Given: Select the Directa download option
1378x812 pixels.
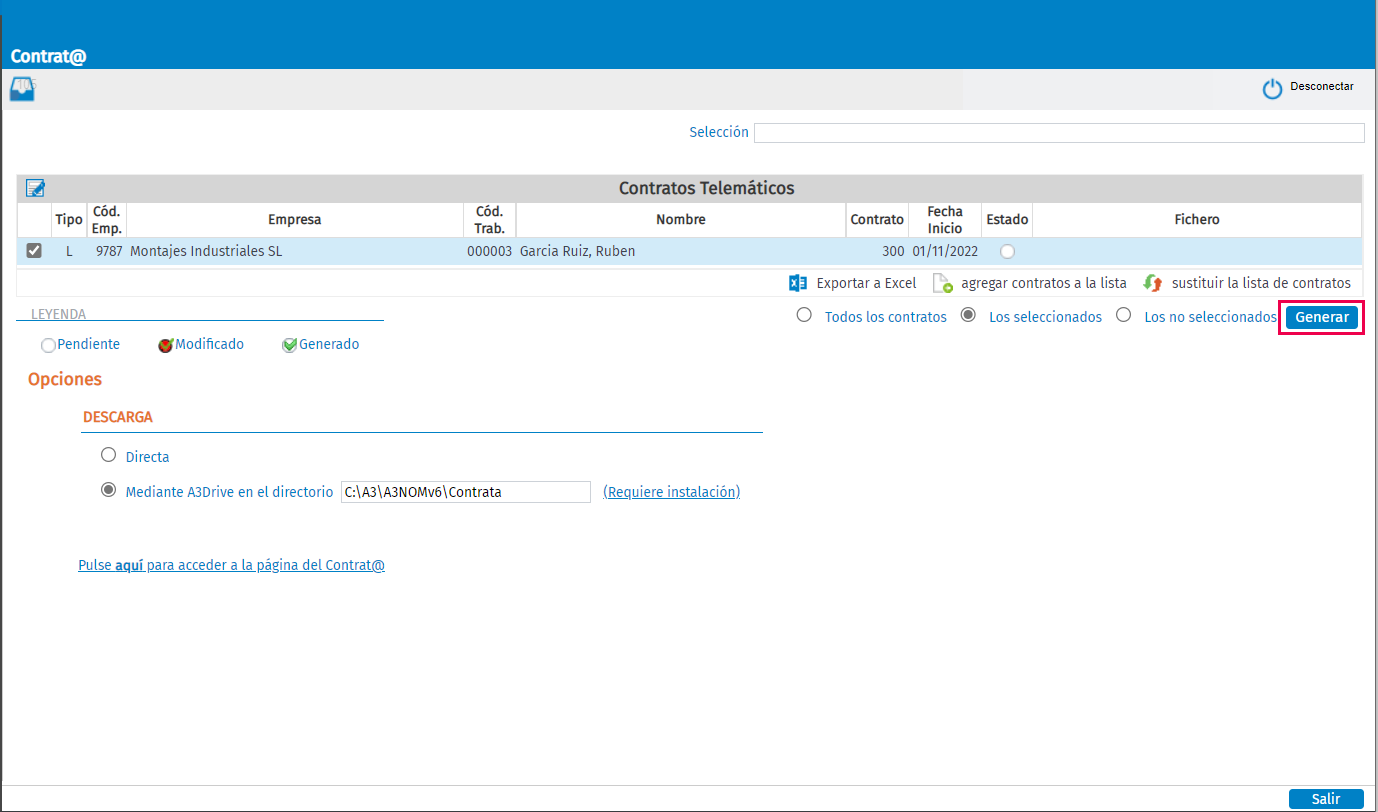Looking at the screenshot, I should (x=109, y=455).
